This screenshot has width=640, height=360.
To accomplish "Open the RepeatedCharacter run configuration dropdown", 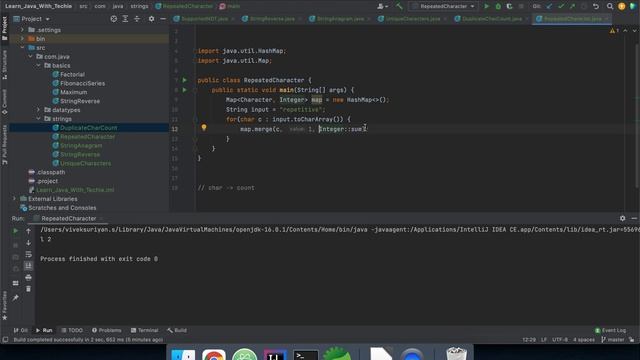I will pyautogui.click(x=444, y=6).
